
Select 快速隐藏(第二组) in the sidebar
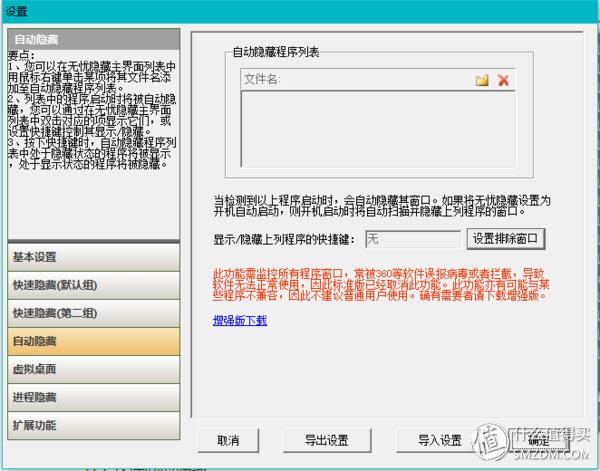(93, 313)
